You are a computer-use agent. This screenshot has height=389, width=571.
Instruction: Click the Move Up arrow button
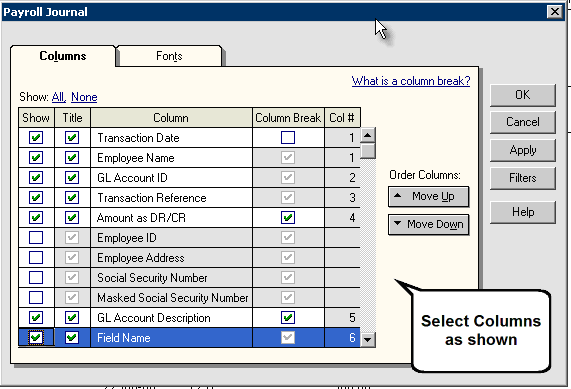click(x=428, y=197)
